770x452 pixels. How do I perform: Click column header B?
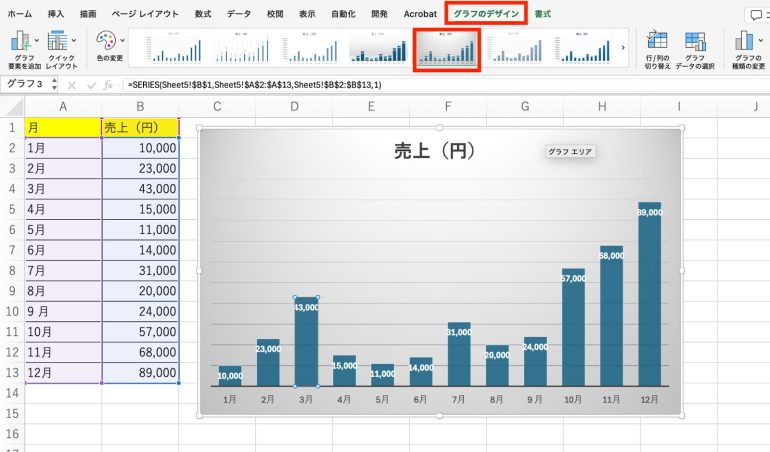[140, 107]
